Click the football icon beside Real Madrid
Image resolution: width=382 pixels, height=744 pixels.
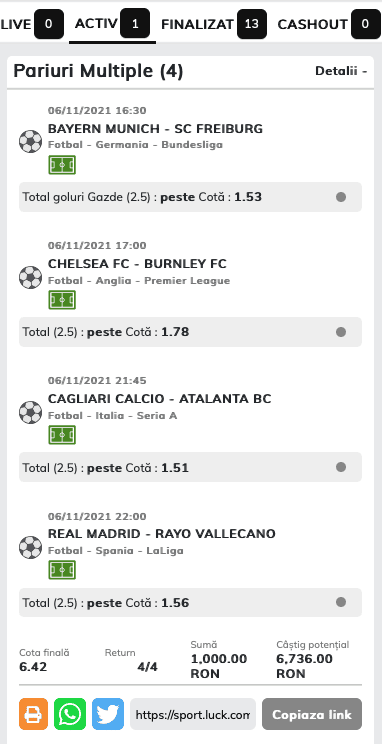[30, 548]
